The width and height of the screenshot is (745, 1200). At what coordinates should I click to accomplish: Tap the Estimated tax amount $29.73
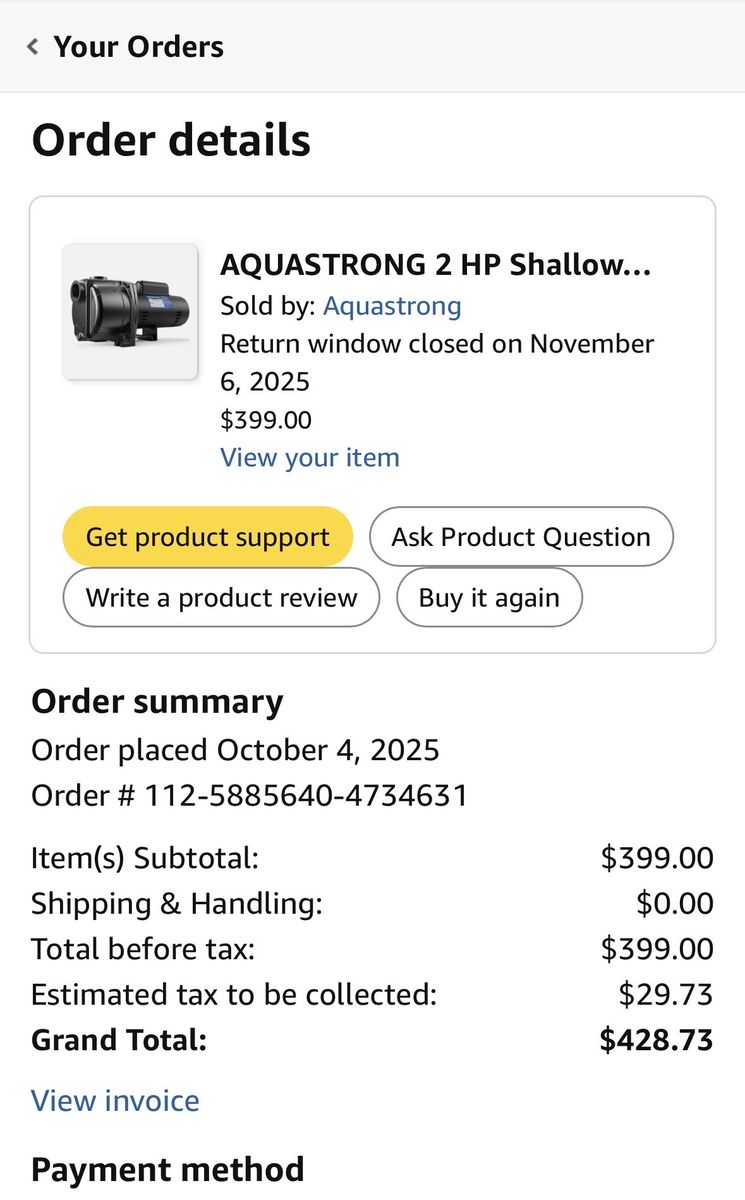tap(665, 995)
